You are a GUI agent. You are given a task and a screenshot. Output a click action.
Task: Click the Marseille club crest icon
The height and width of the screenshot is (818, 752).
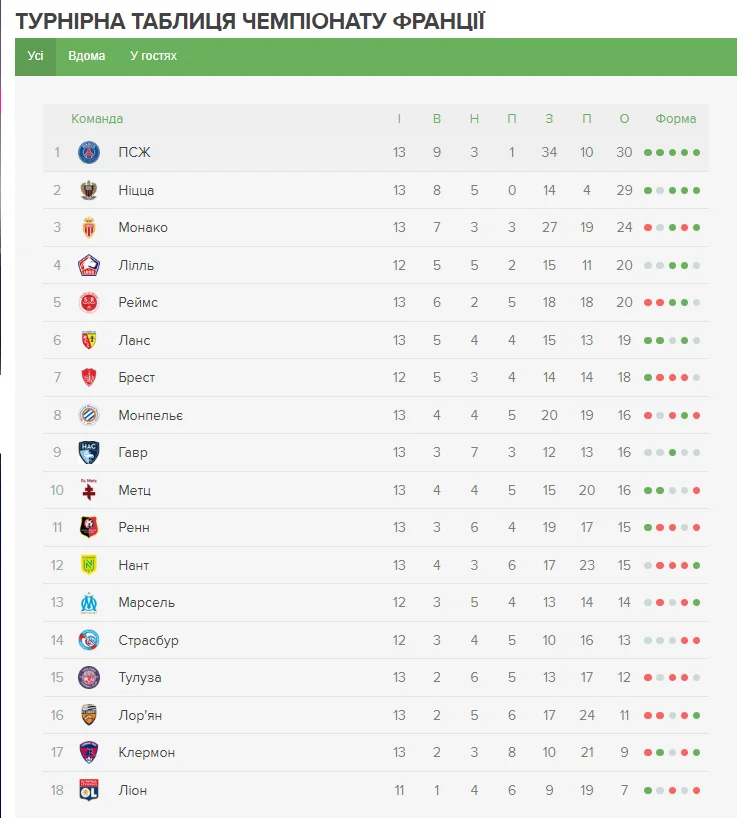coord(90,602)
